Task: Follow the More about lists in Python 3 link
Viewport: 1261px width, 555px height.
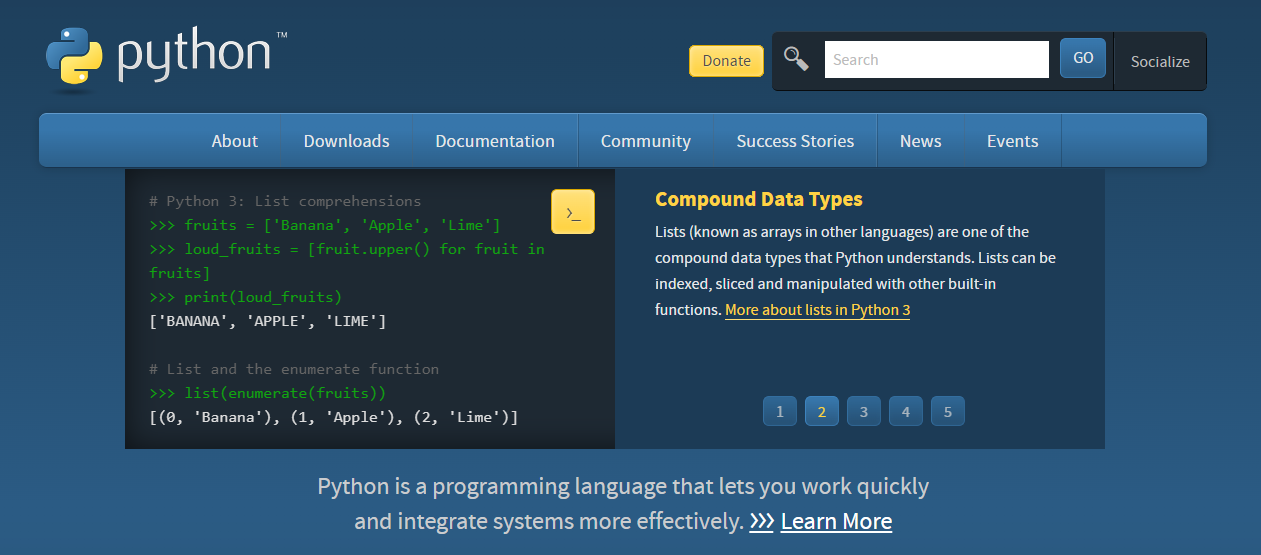Action: coord(817,310)
